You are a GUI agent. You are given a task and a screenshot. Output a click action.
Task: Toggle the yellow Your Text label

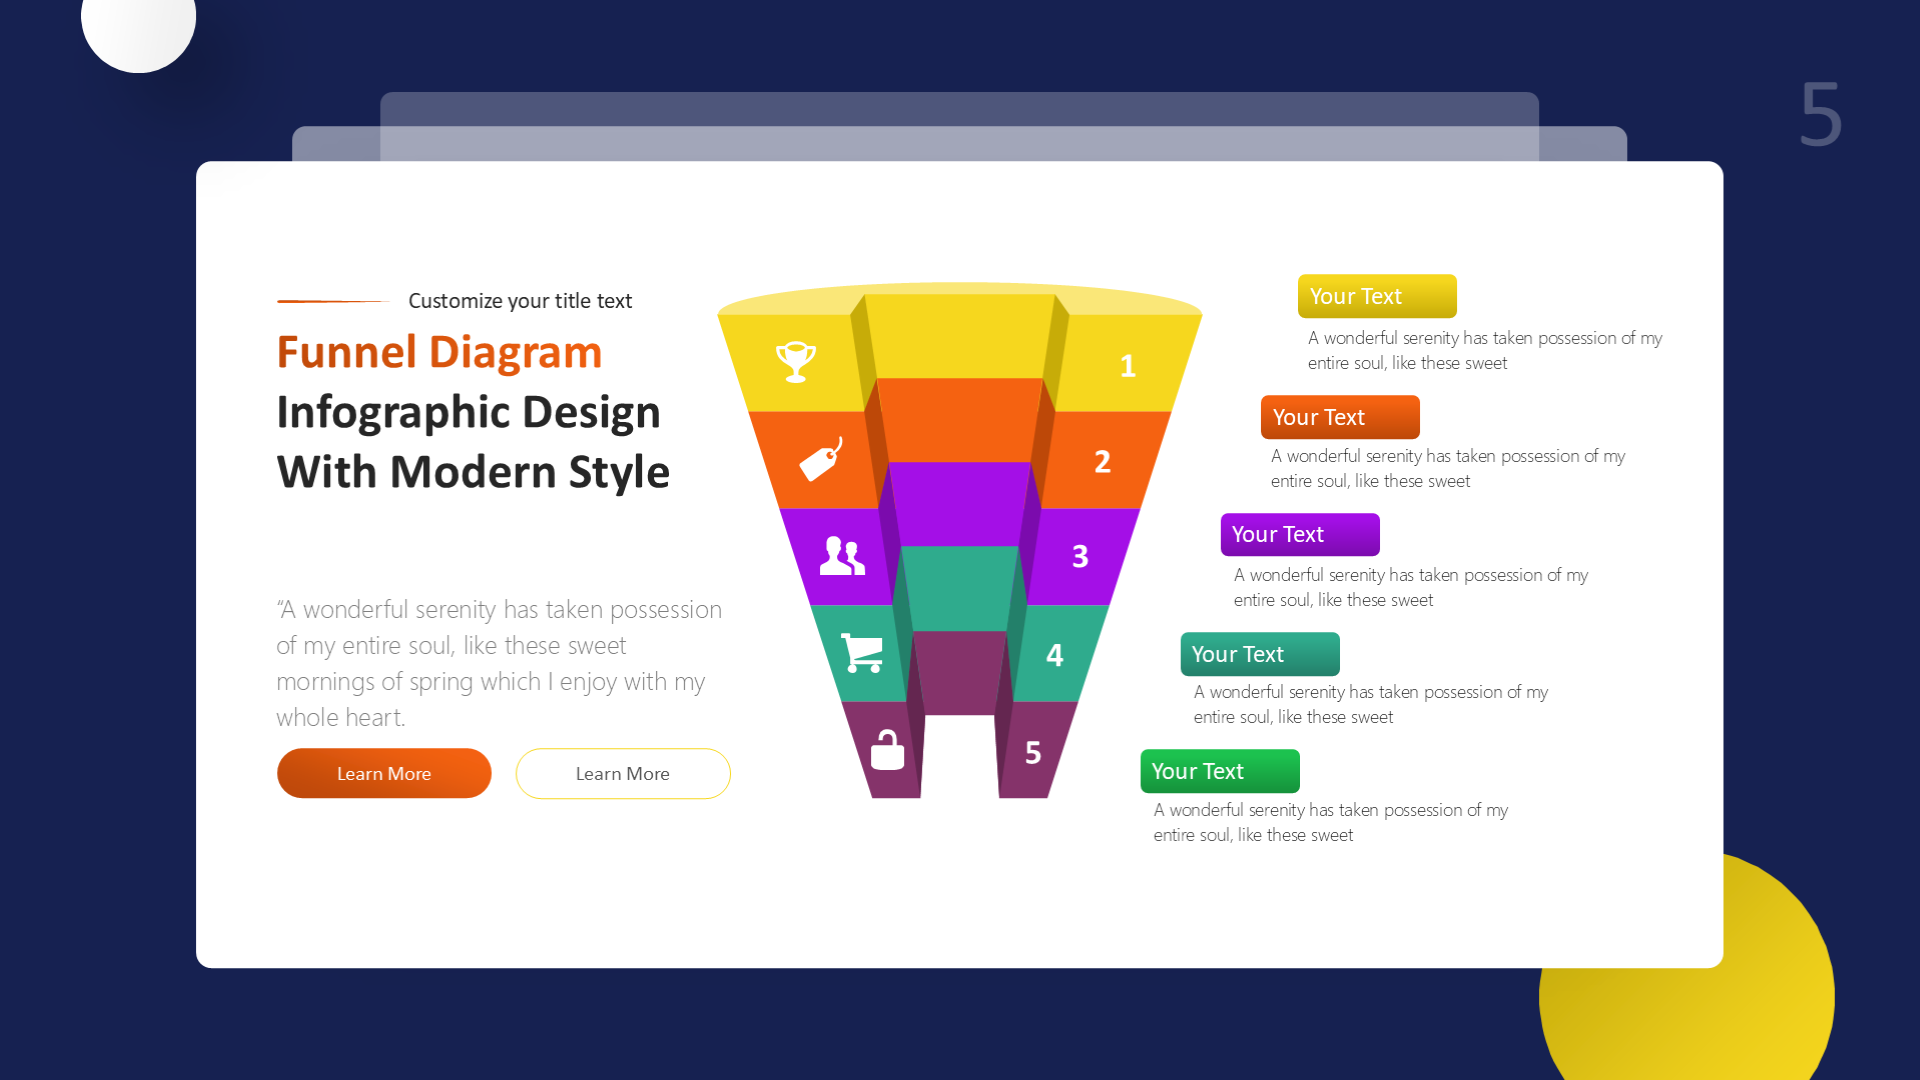(x=1377, y=296)
